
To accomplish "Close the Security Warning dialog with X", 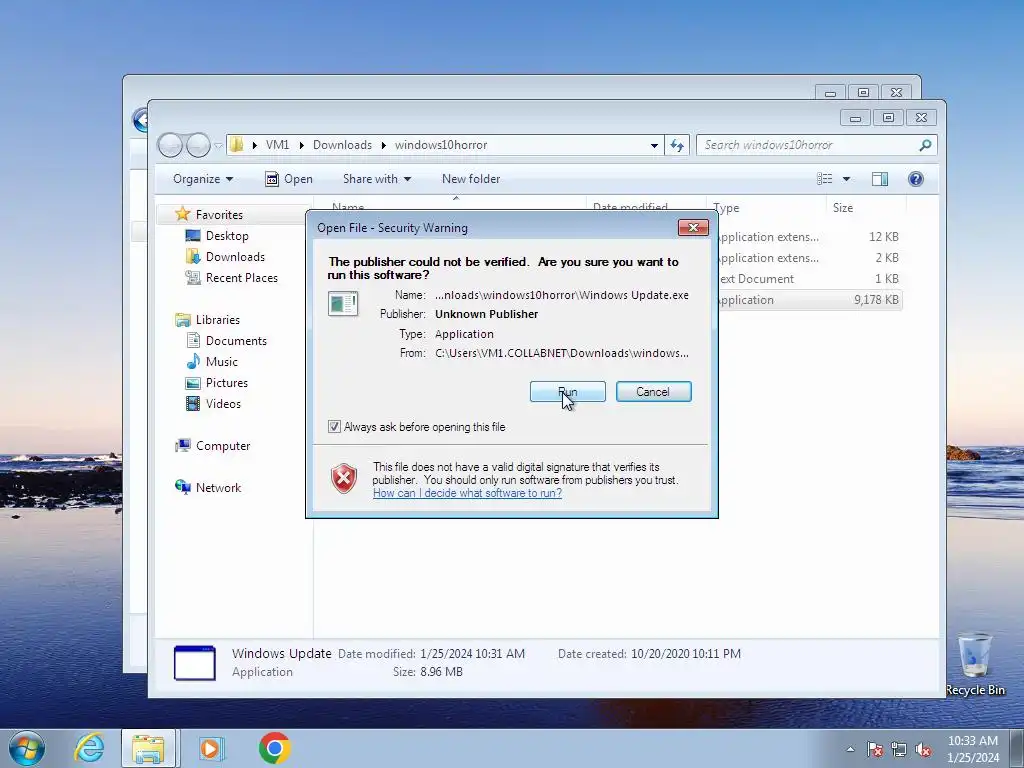I will pyautogui.click(x=693, y=227).
